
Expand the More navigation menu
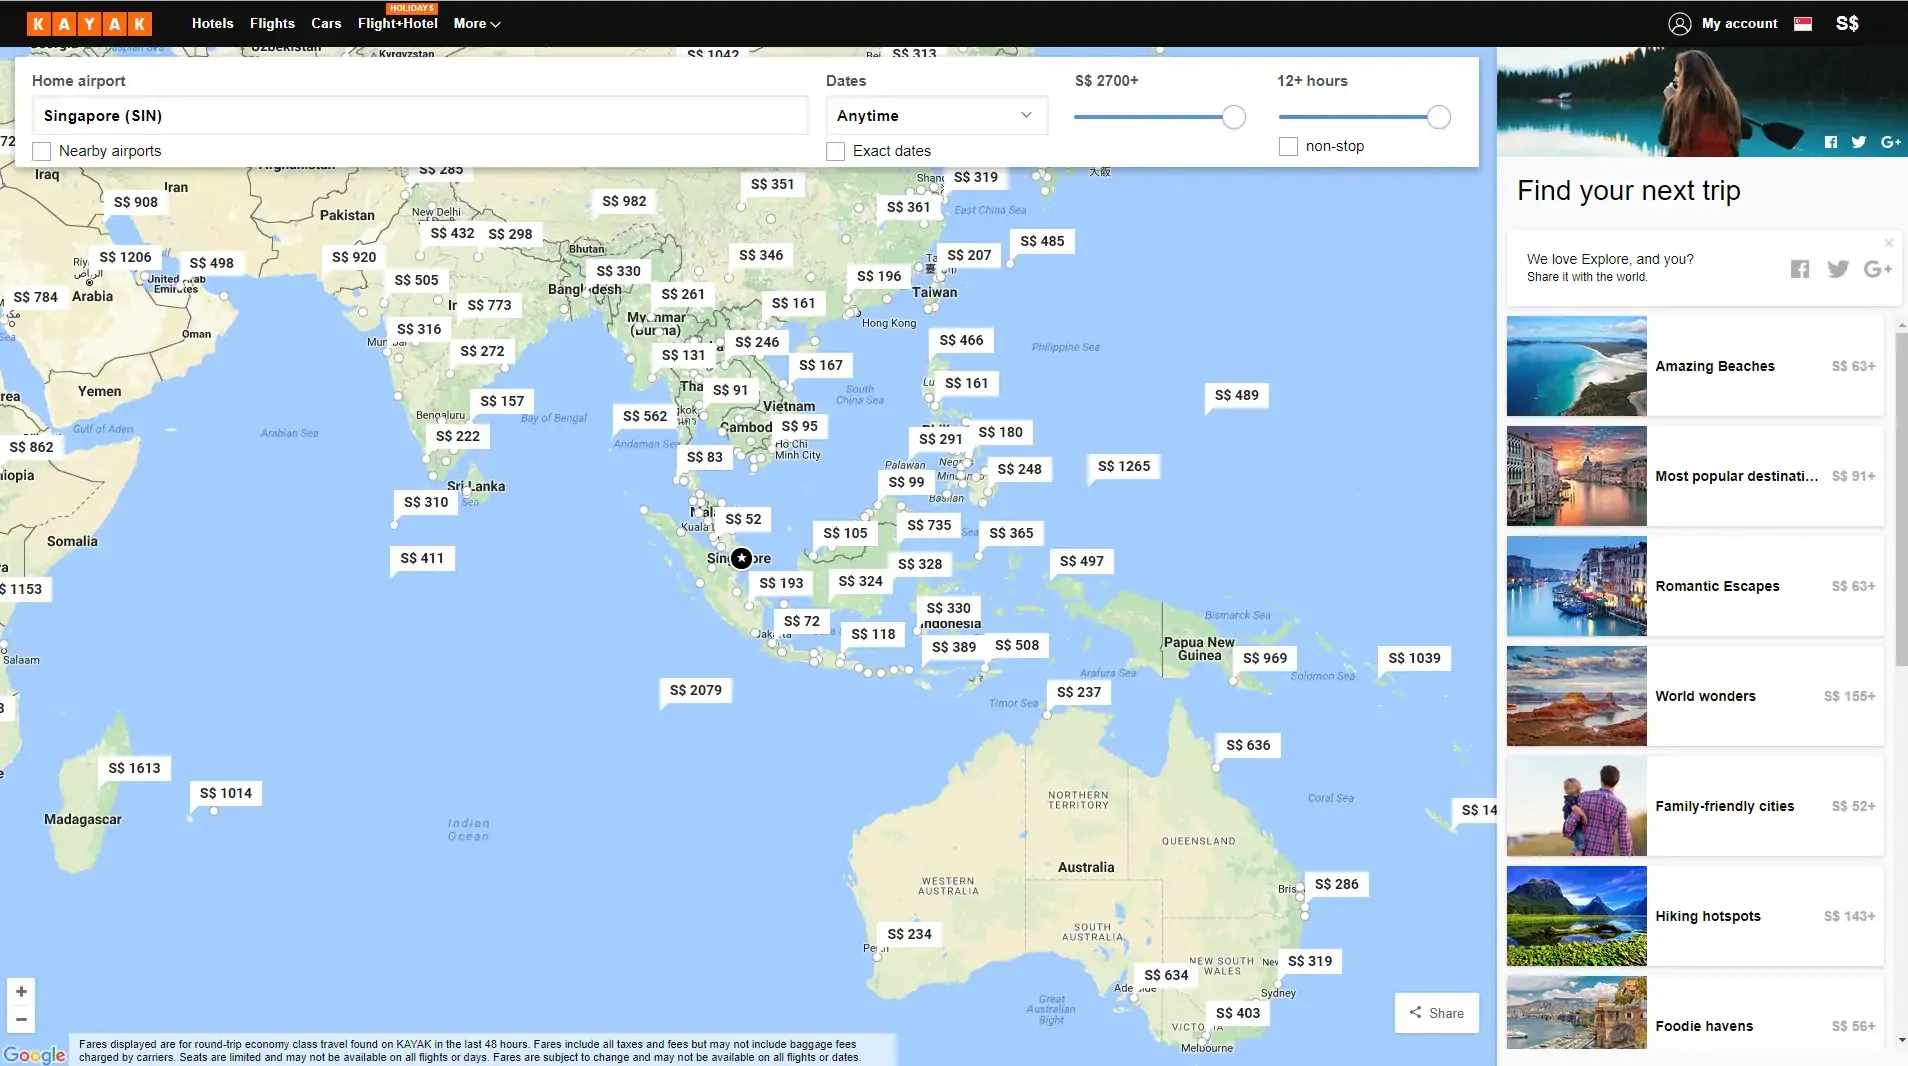[x=476, y=23]
